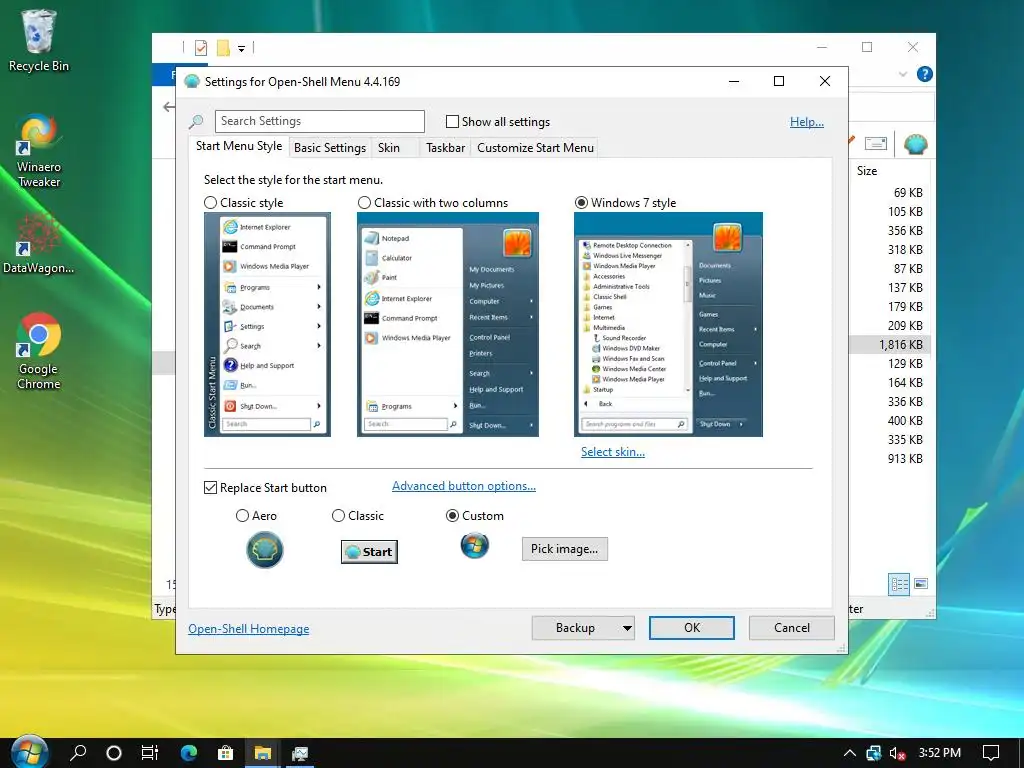Open Winaero Tweaker desktop shortcut
Screen dimensions: 1024x768
39,152
